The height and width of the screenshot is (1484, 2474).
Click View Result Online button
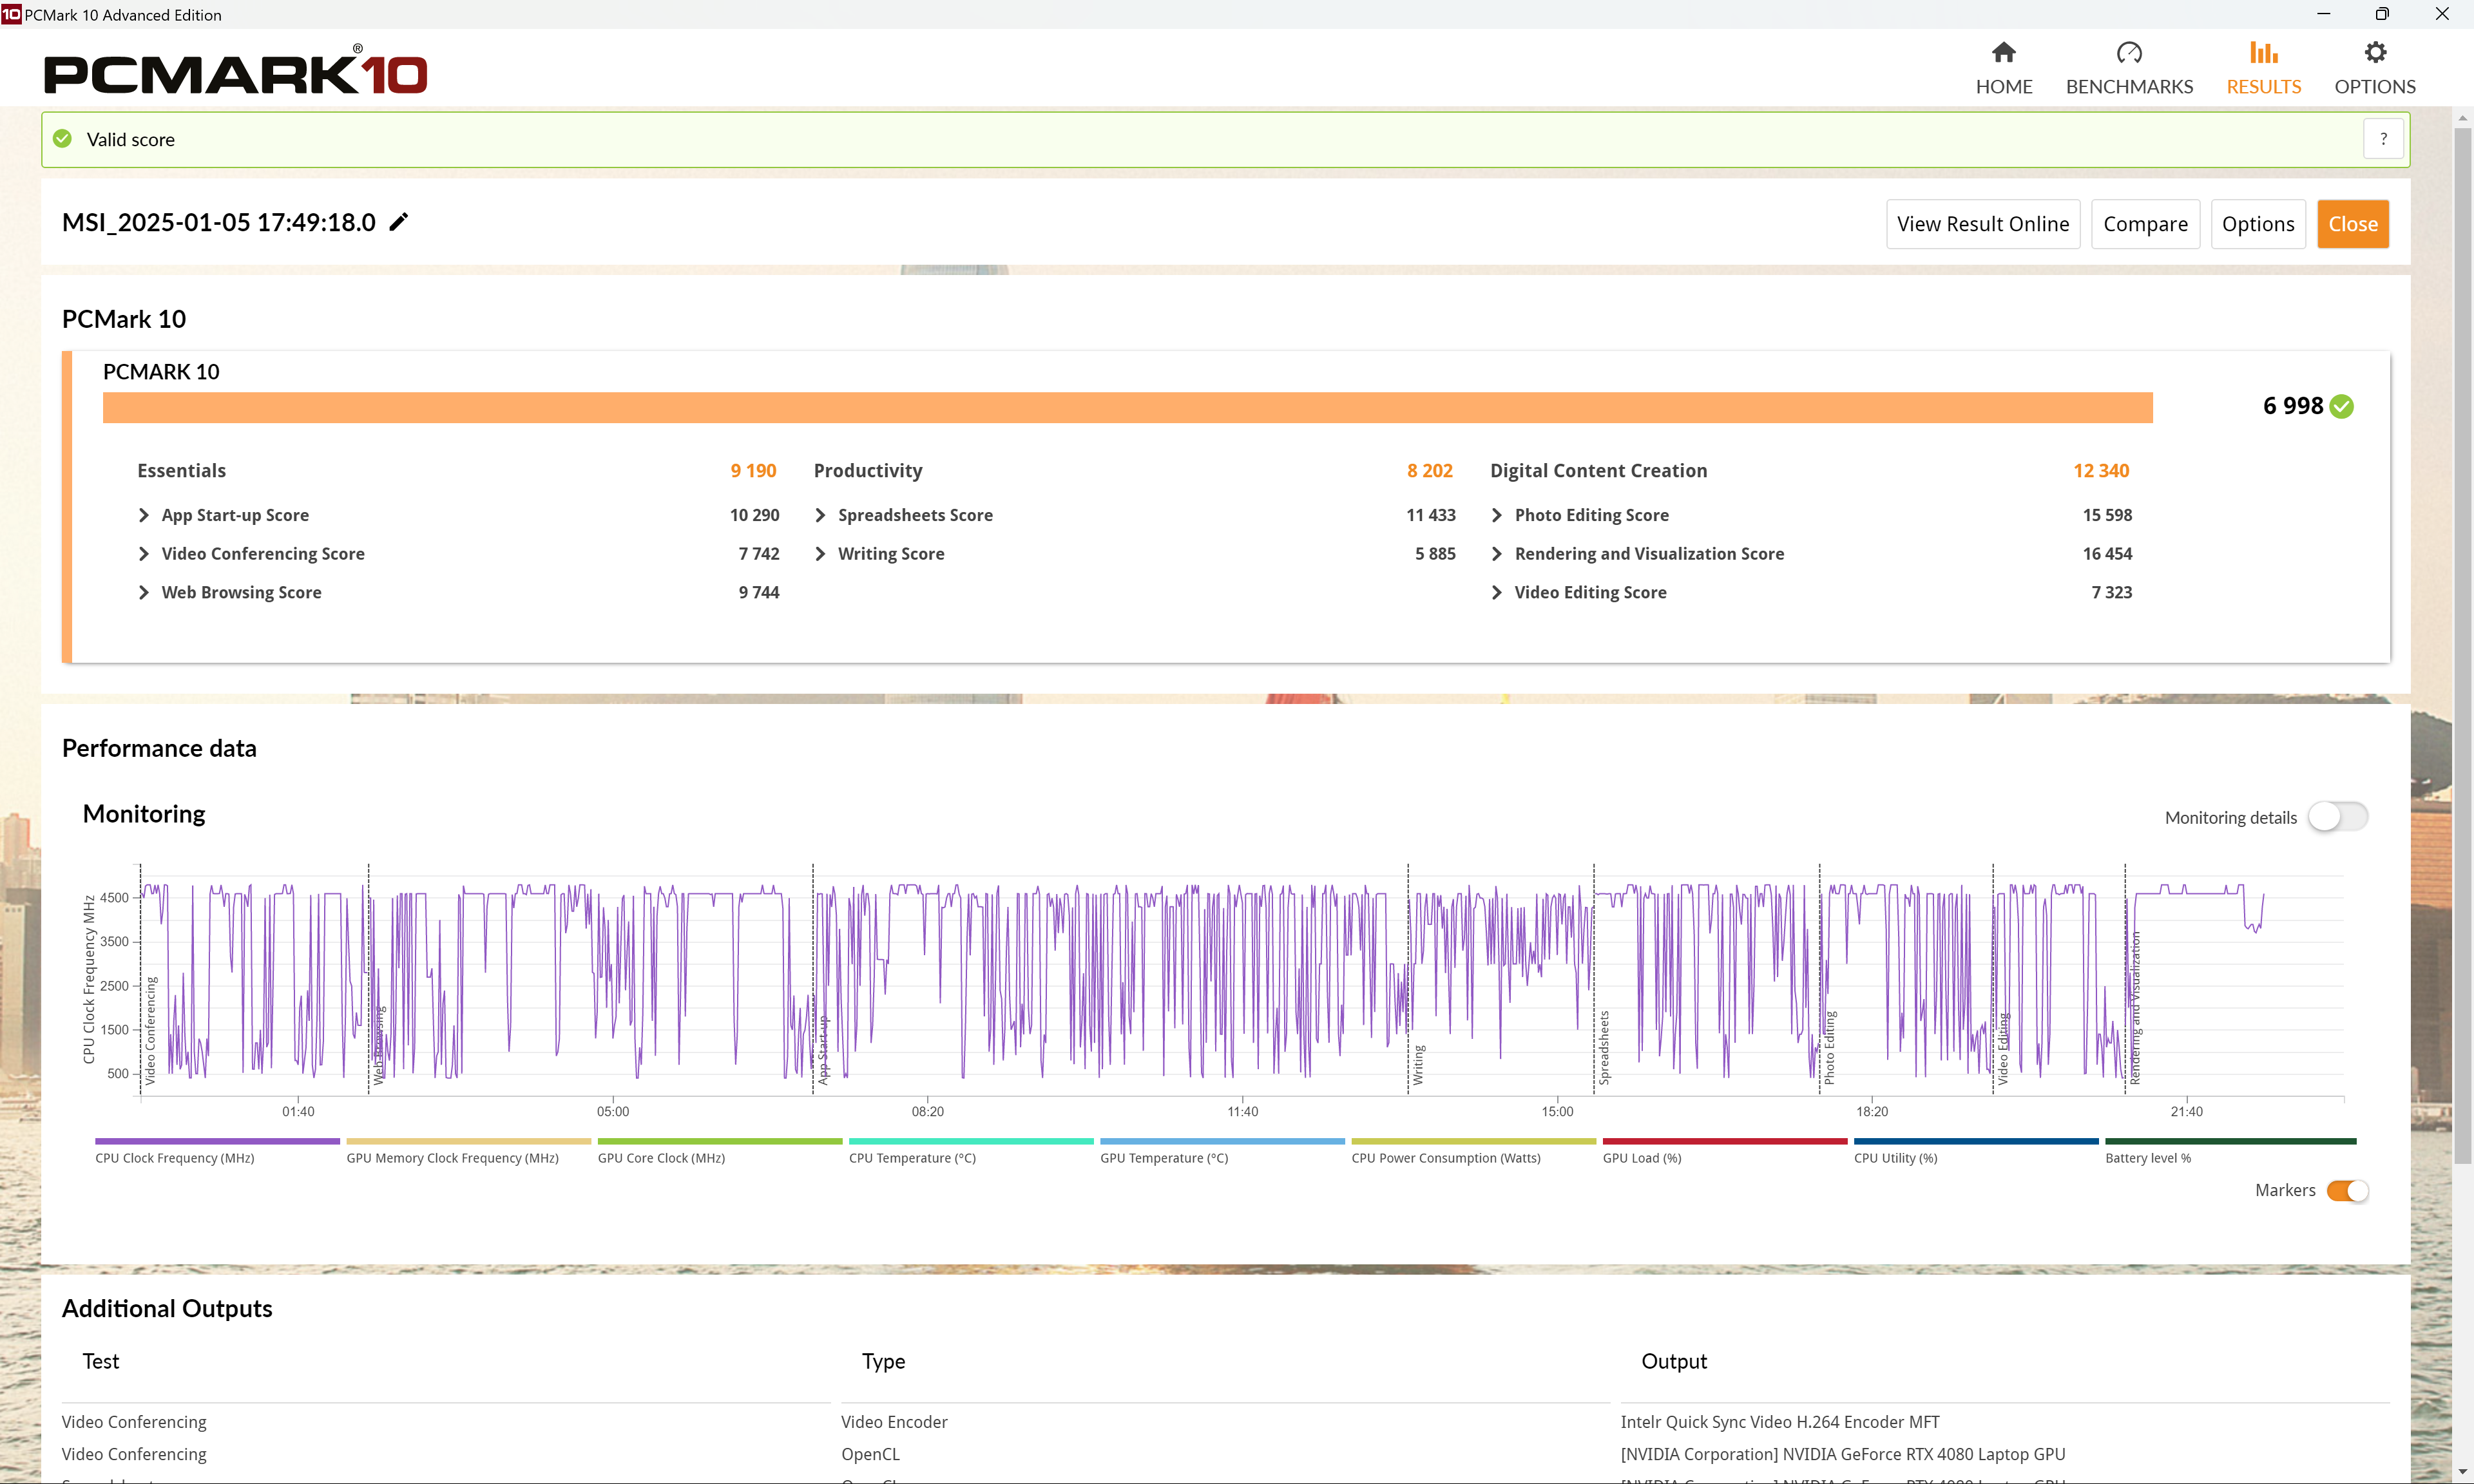(1983, 224)
